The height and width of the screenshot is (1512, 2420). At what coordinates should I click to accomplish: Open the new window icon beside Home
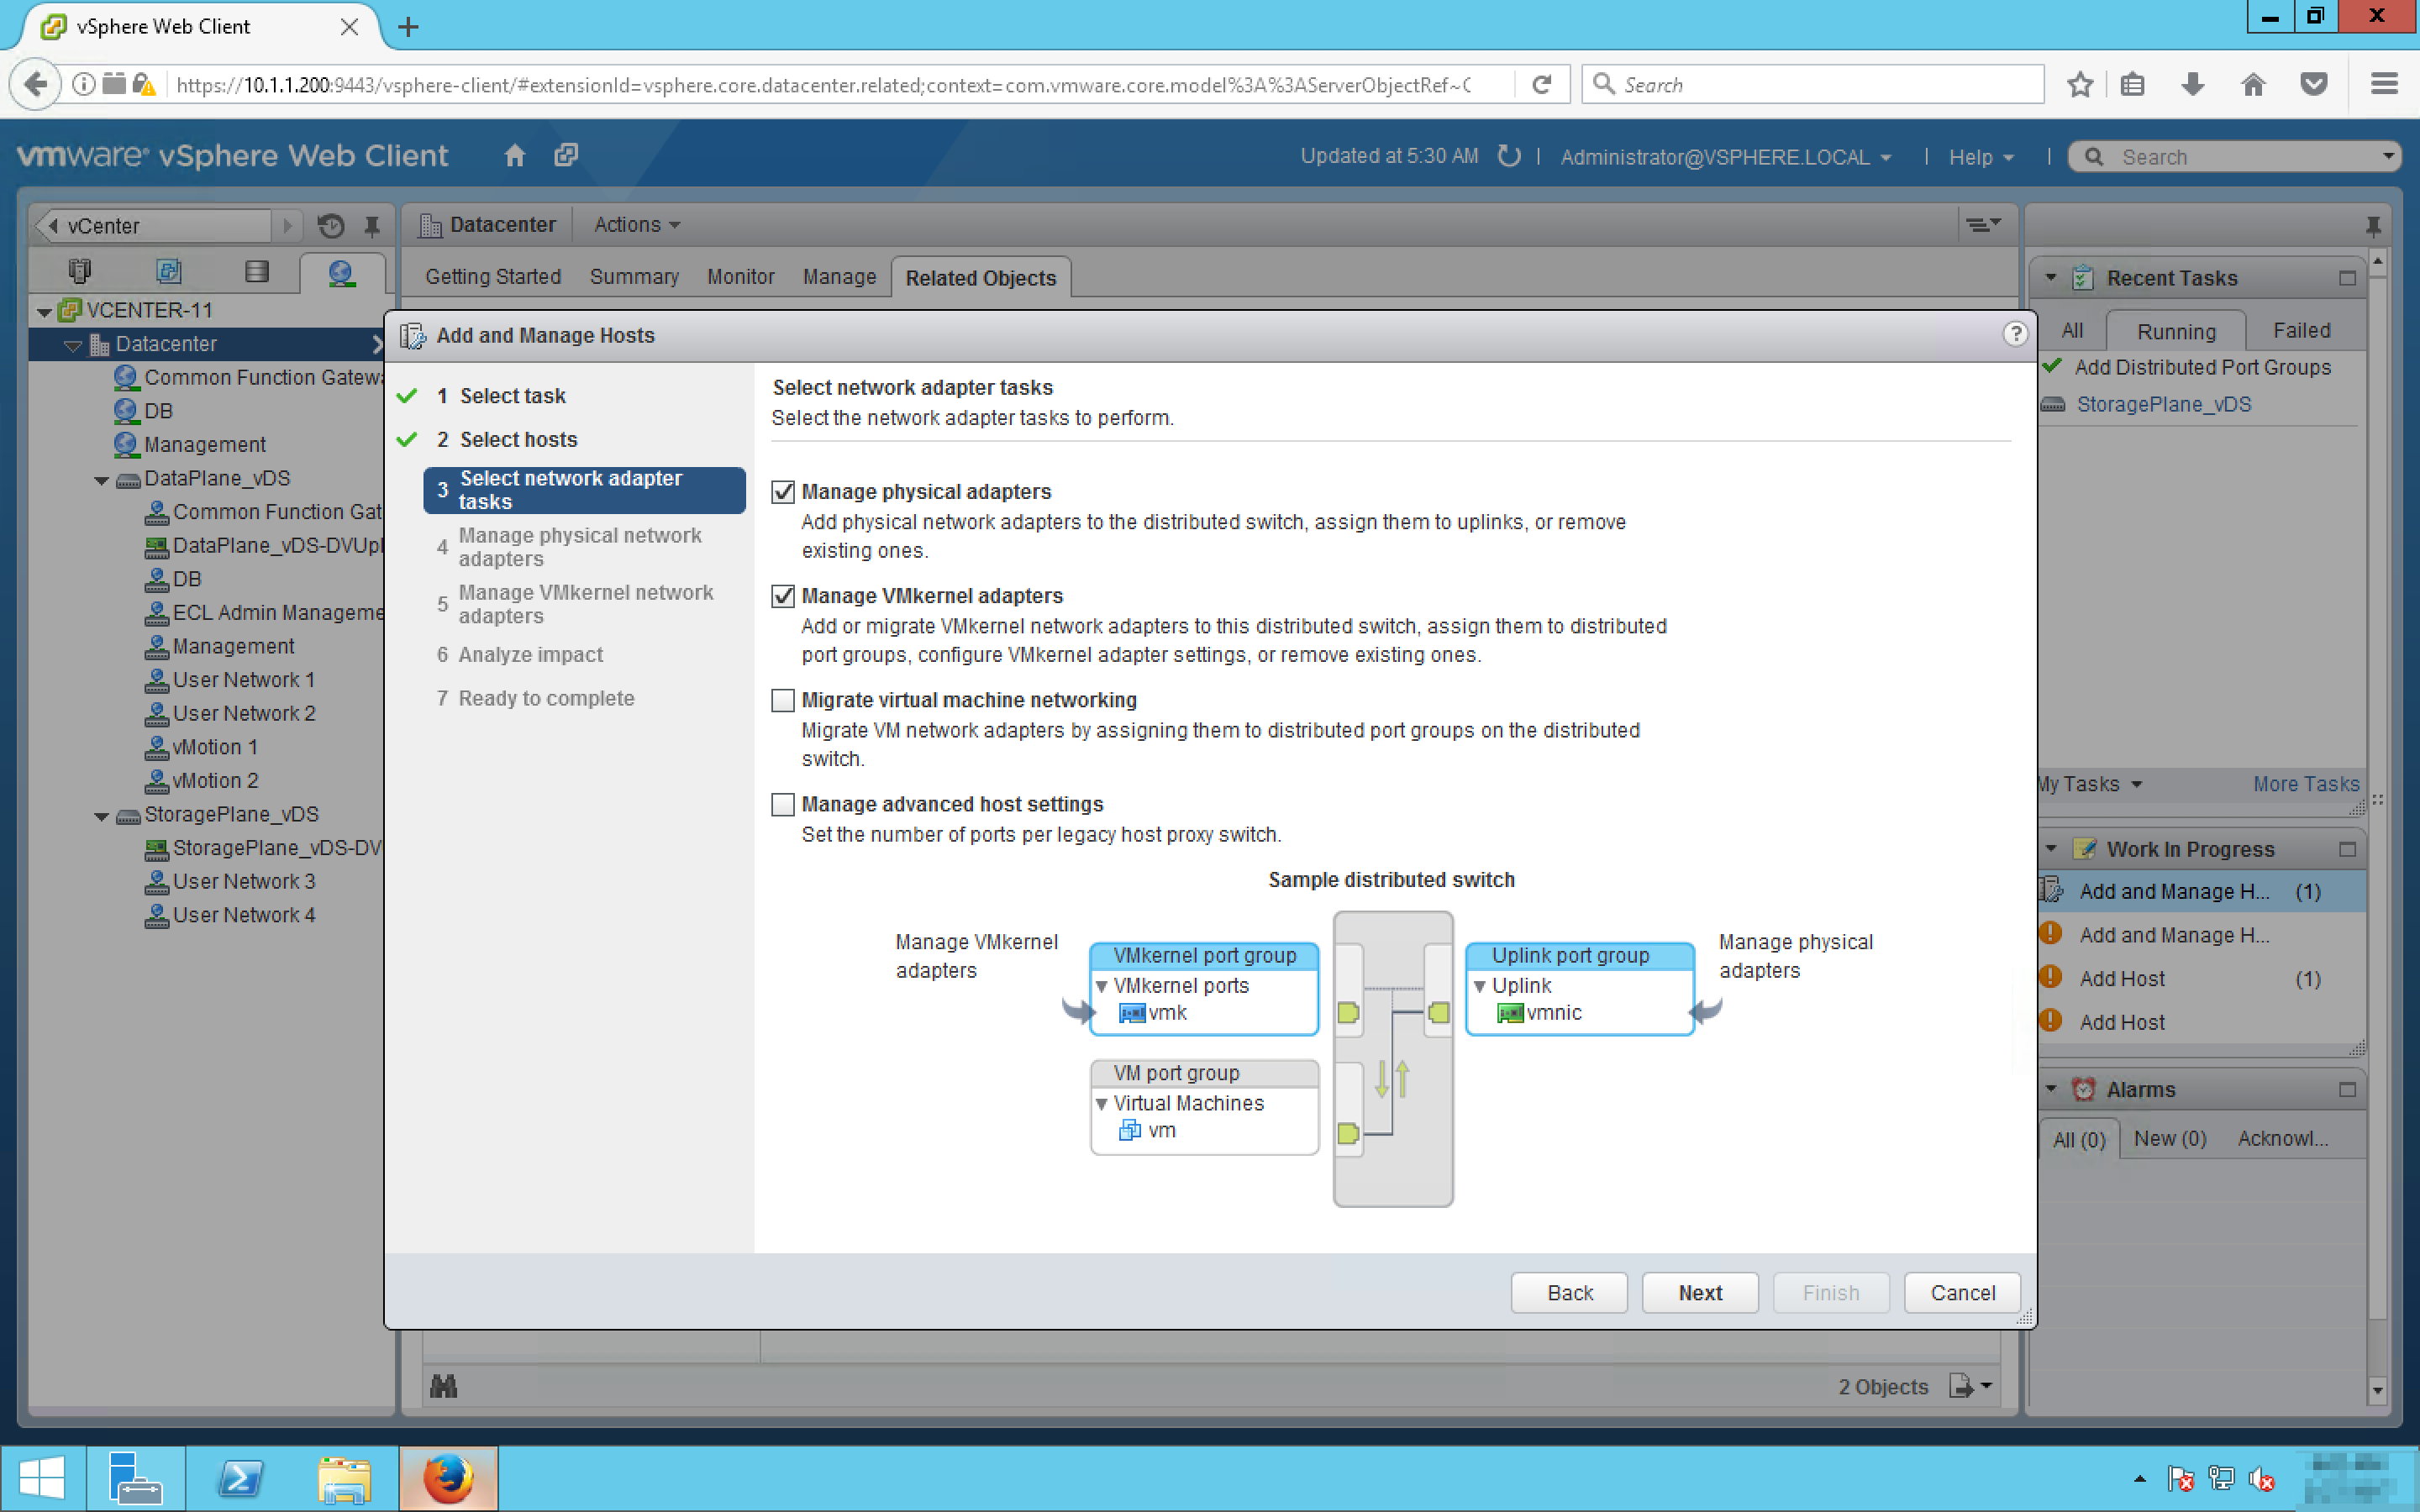[x=566, y=155]
